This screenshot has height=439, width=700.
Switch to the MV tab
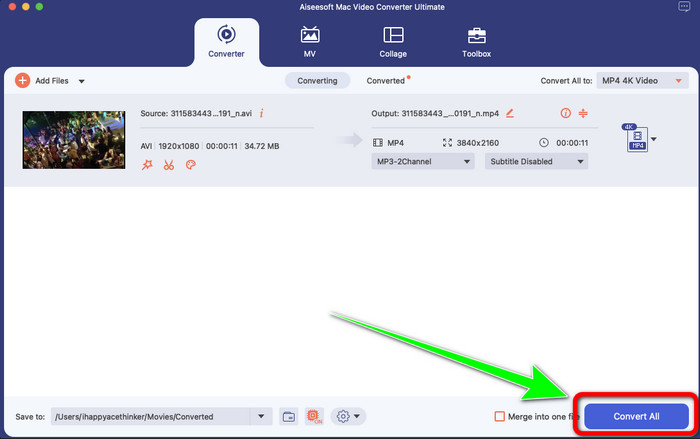click(310, 42)
